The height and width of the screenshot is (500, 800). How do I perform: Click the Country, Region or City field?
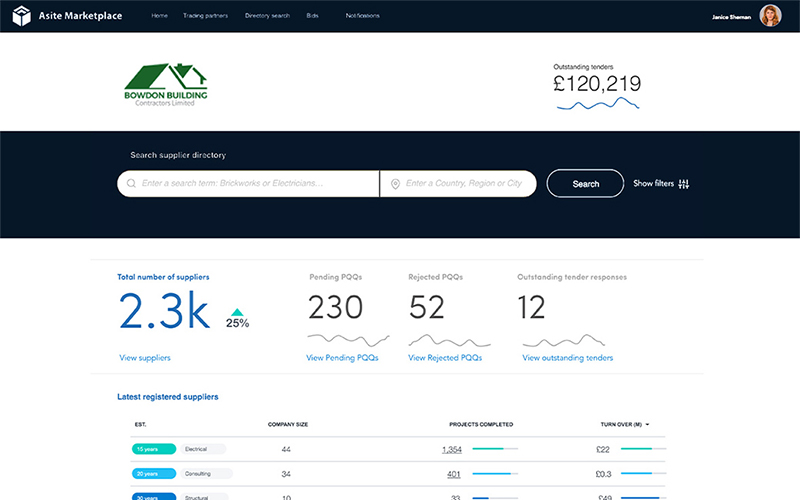(458, 184)
